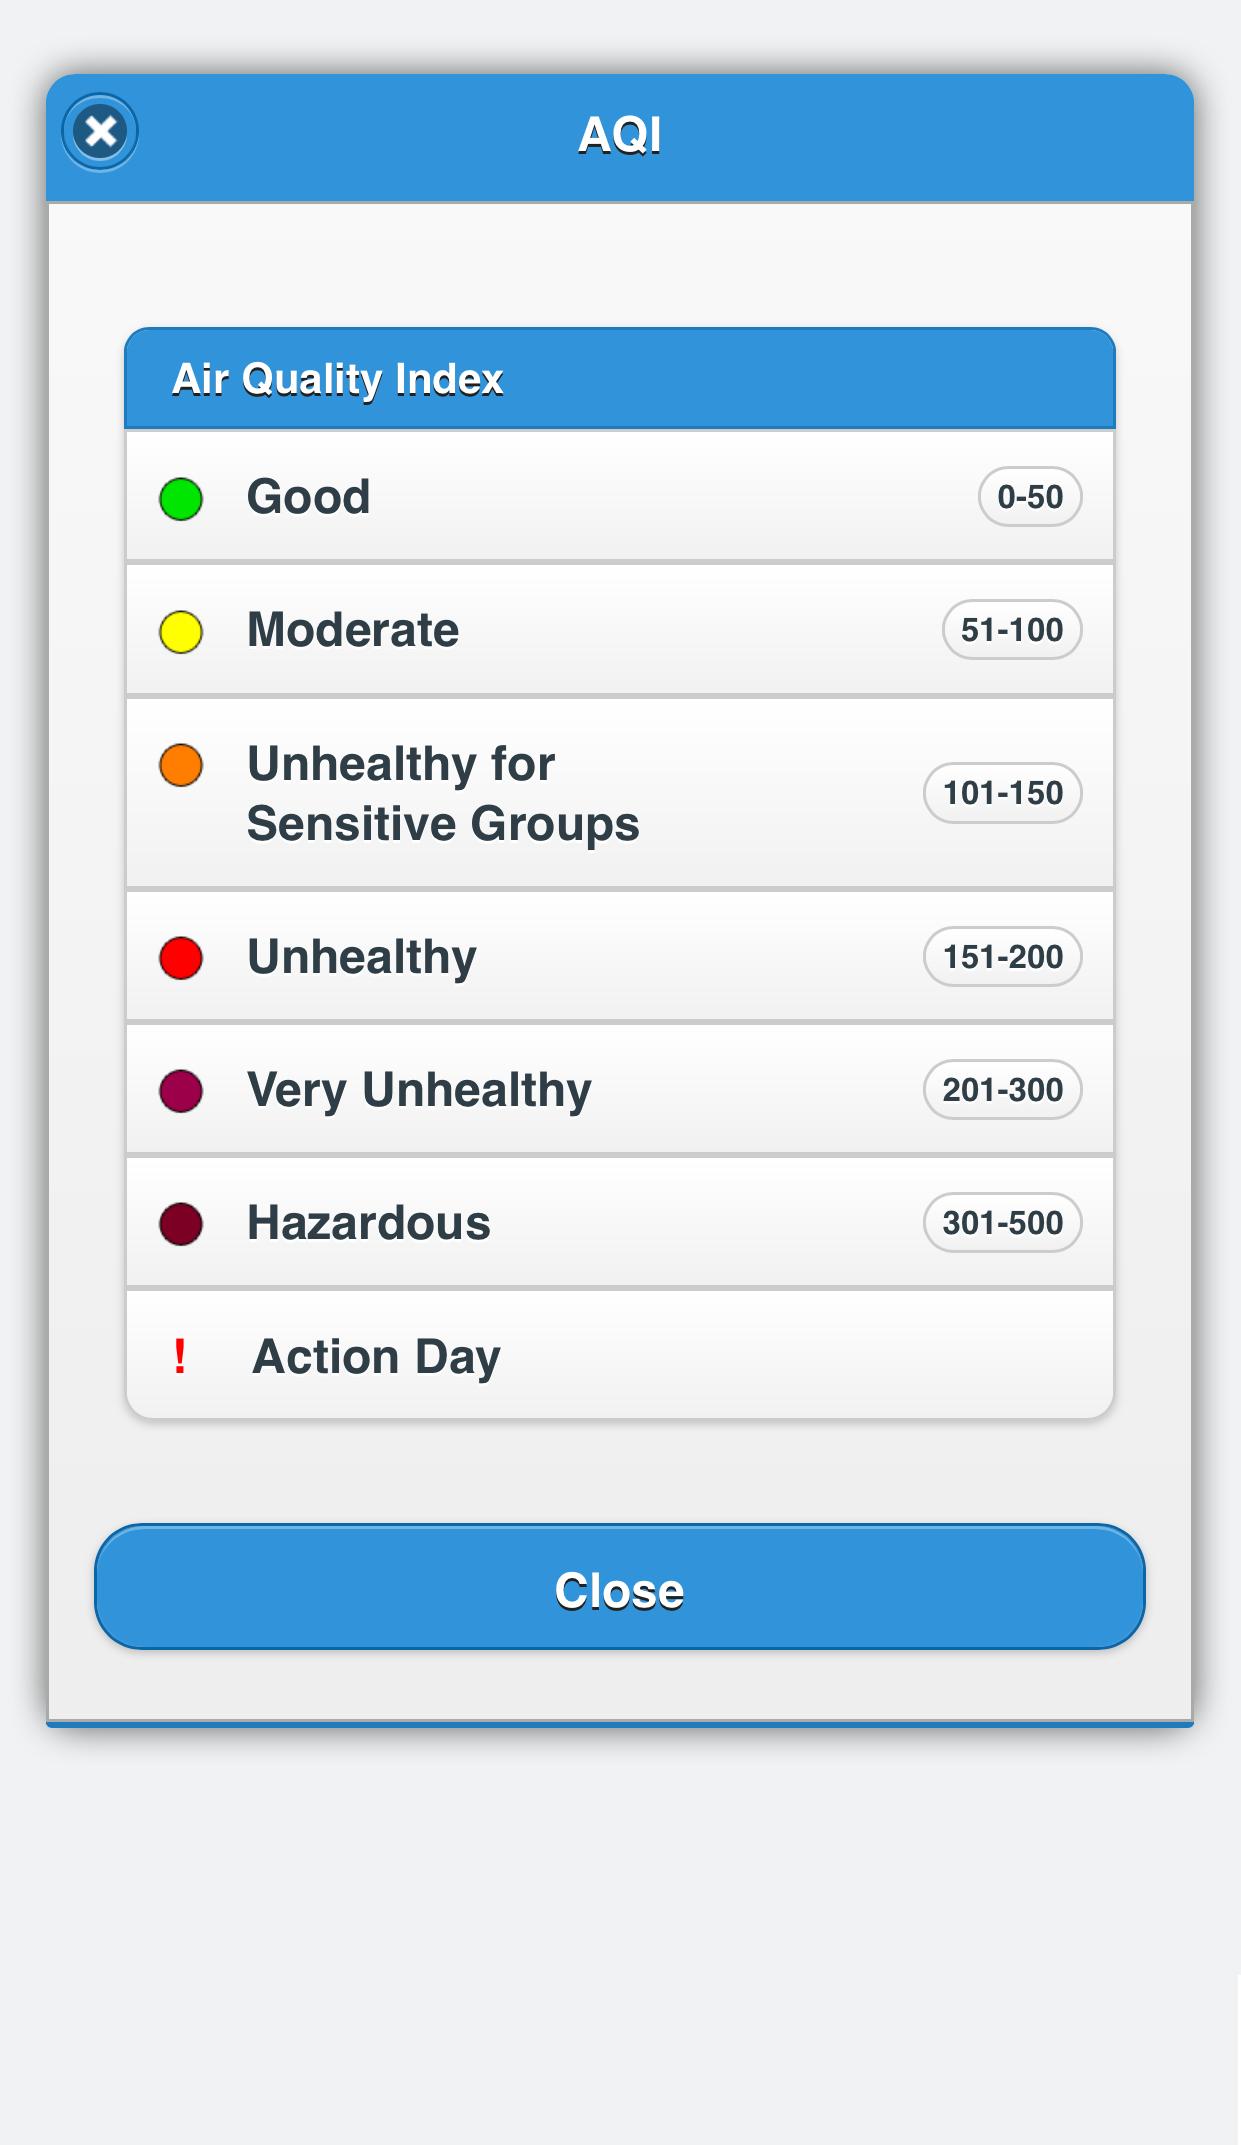
Task: Select the orange Unhealthy for Sensitive Groups dot
Action: (x=180, y=765)
